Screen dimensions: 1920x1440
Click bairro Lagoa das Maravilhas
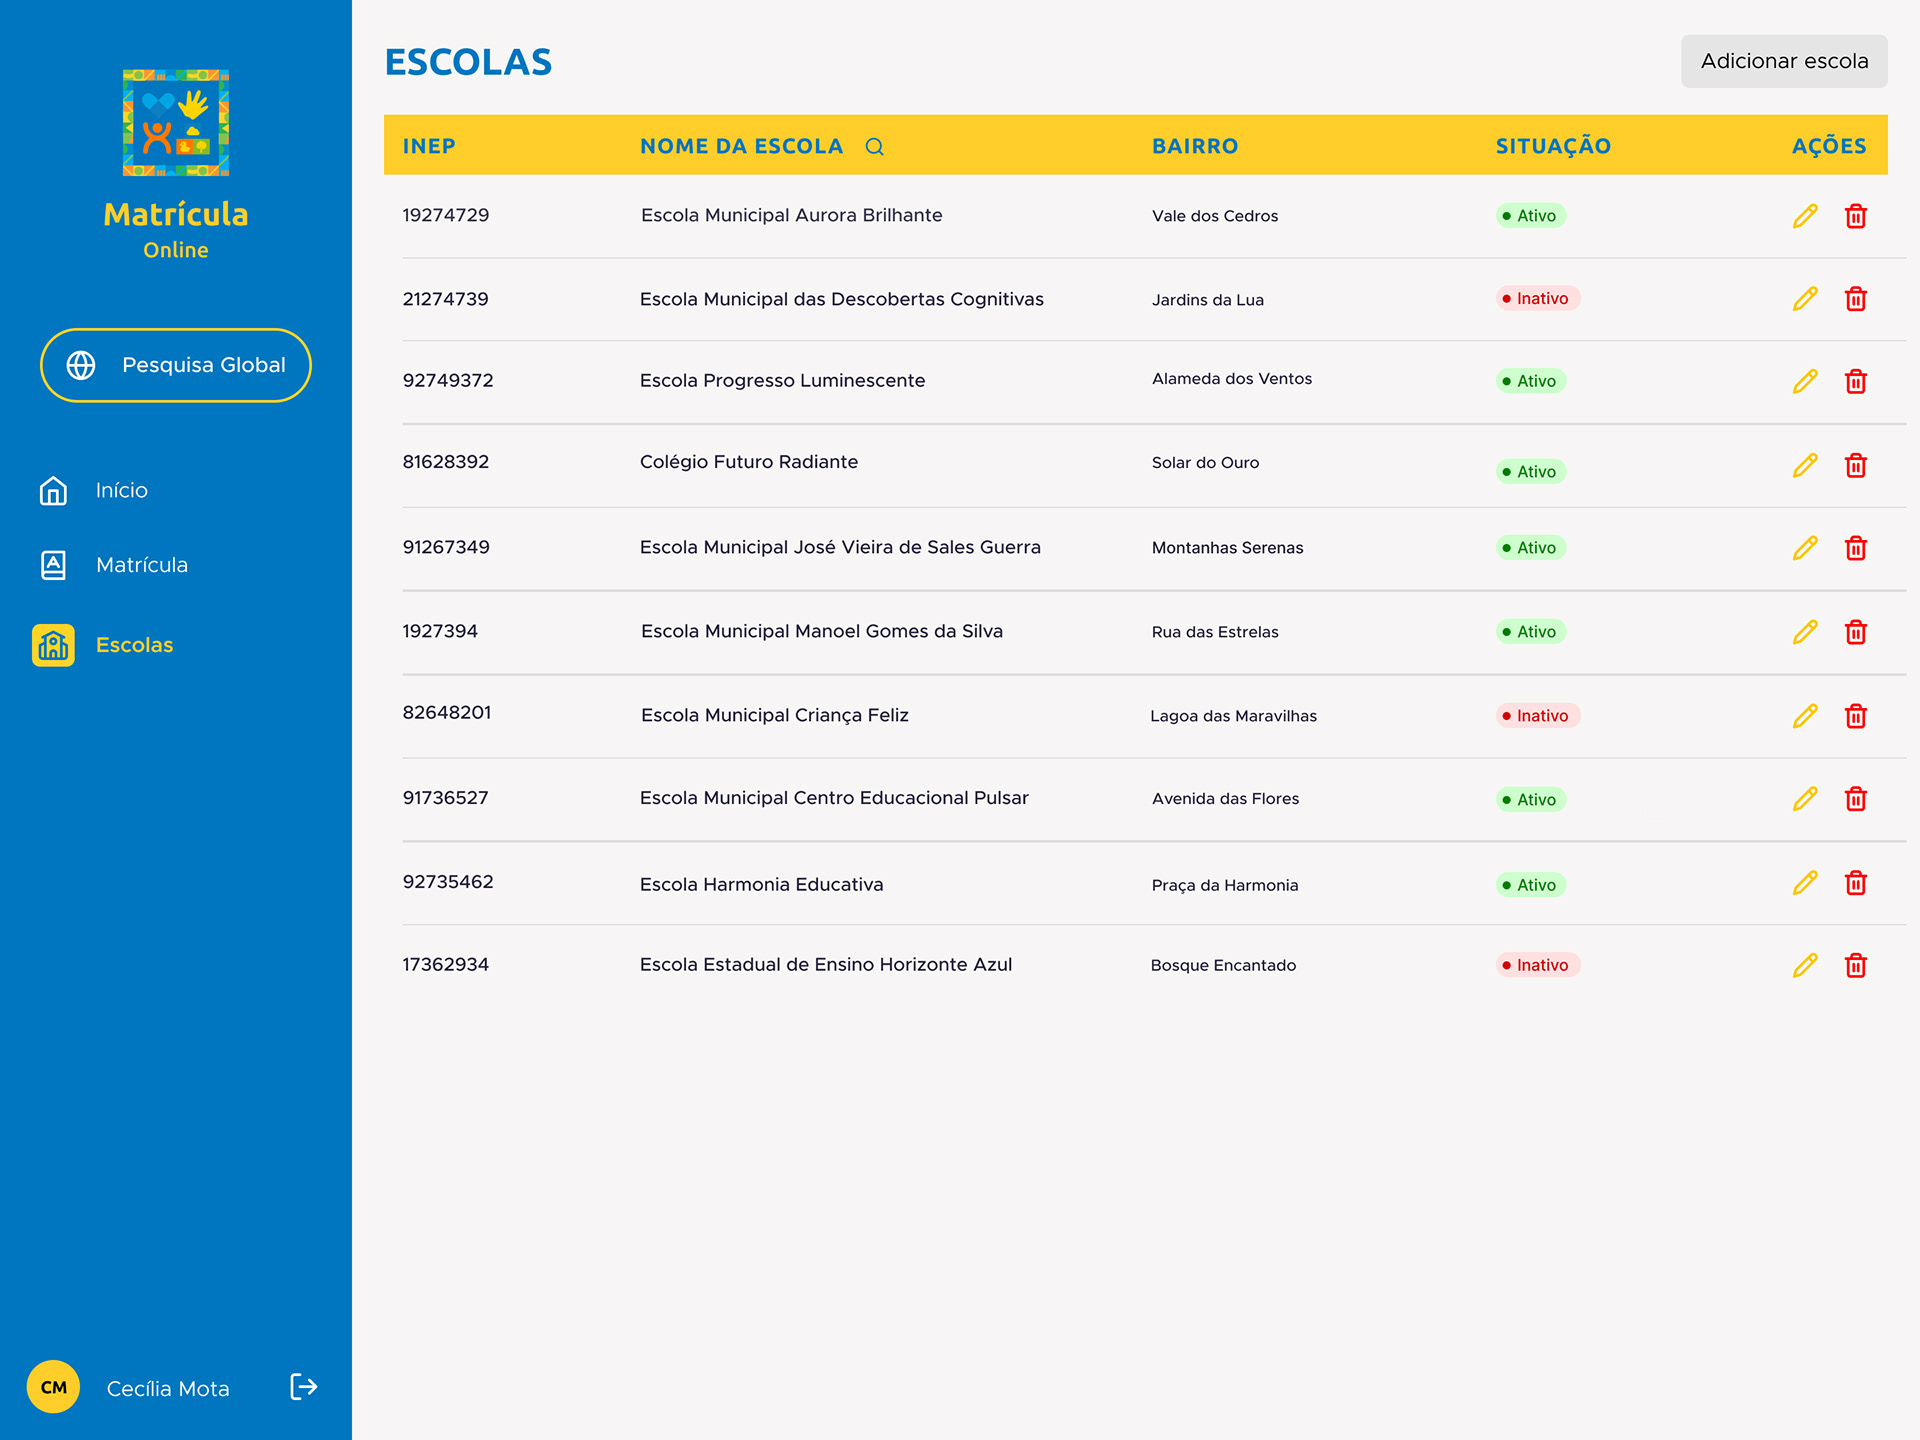click(1234, 716)
